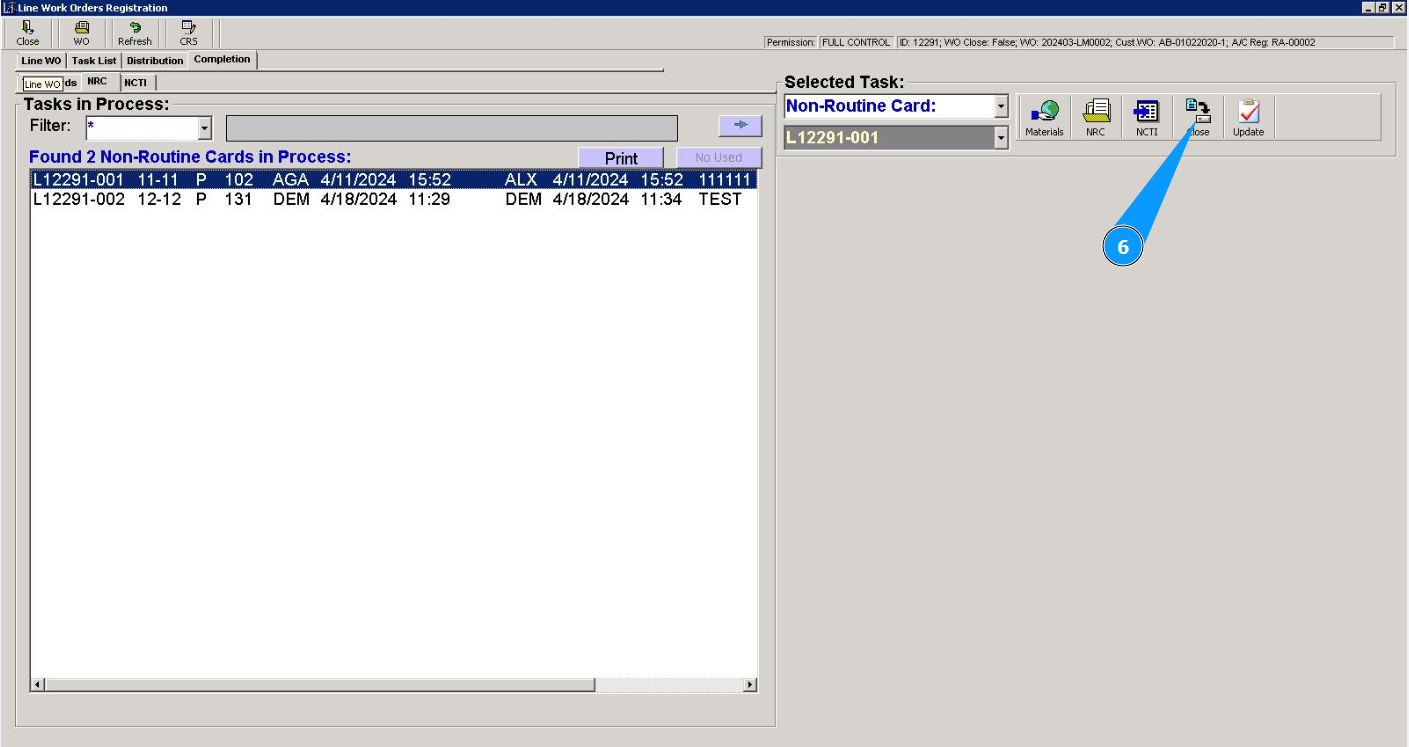Click the 102 cell in the card list

pos(239,180)
